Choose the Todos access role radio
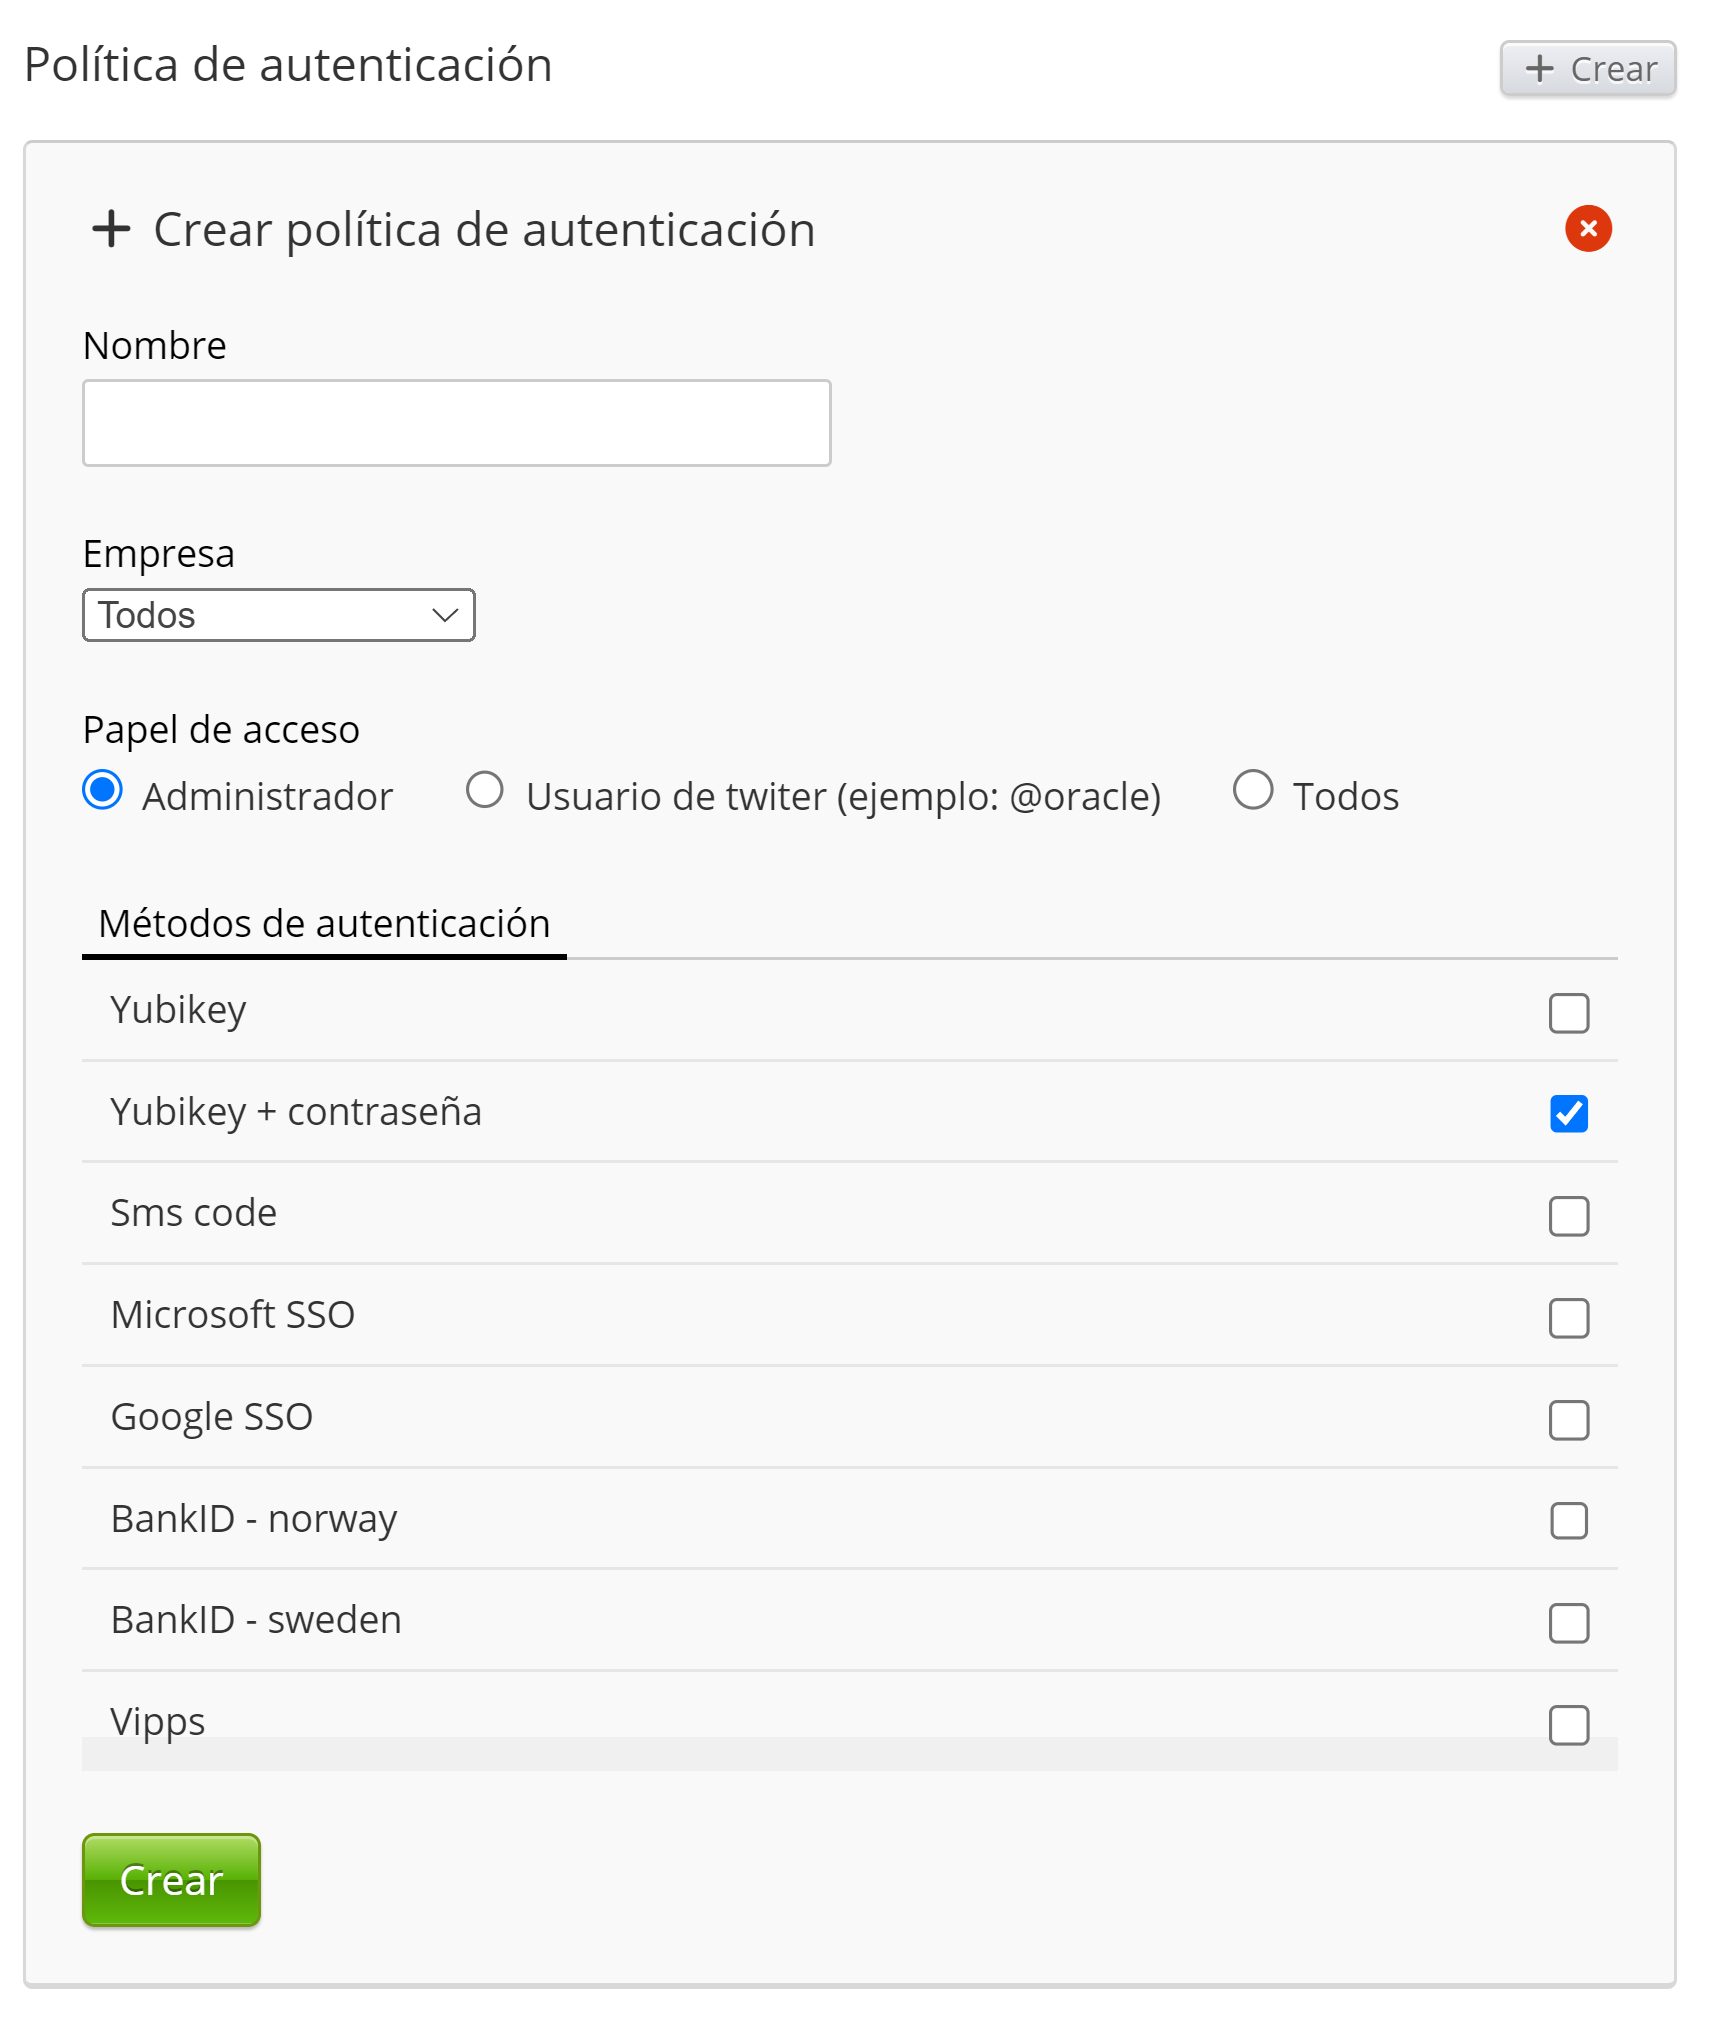 point(1252,790)
